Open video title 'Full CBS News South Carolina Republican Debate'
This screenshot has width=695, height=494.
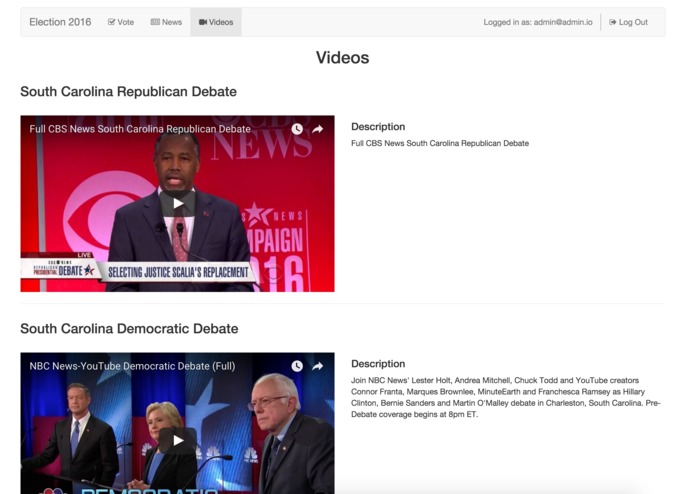[140, 129]
